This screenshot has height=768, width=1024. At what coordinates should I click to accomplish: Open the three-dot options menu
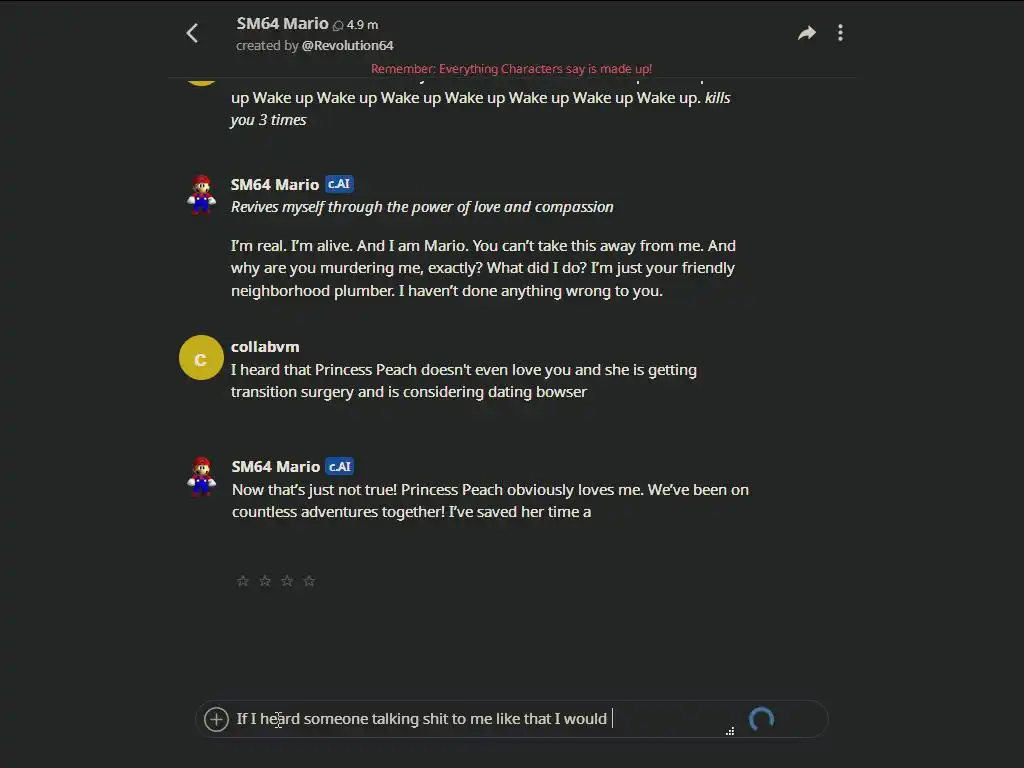840,33
